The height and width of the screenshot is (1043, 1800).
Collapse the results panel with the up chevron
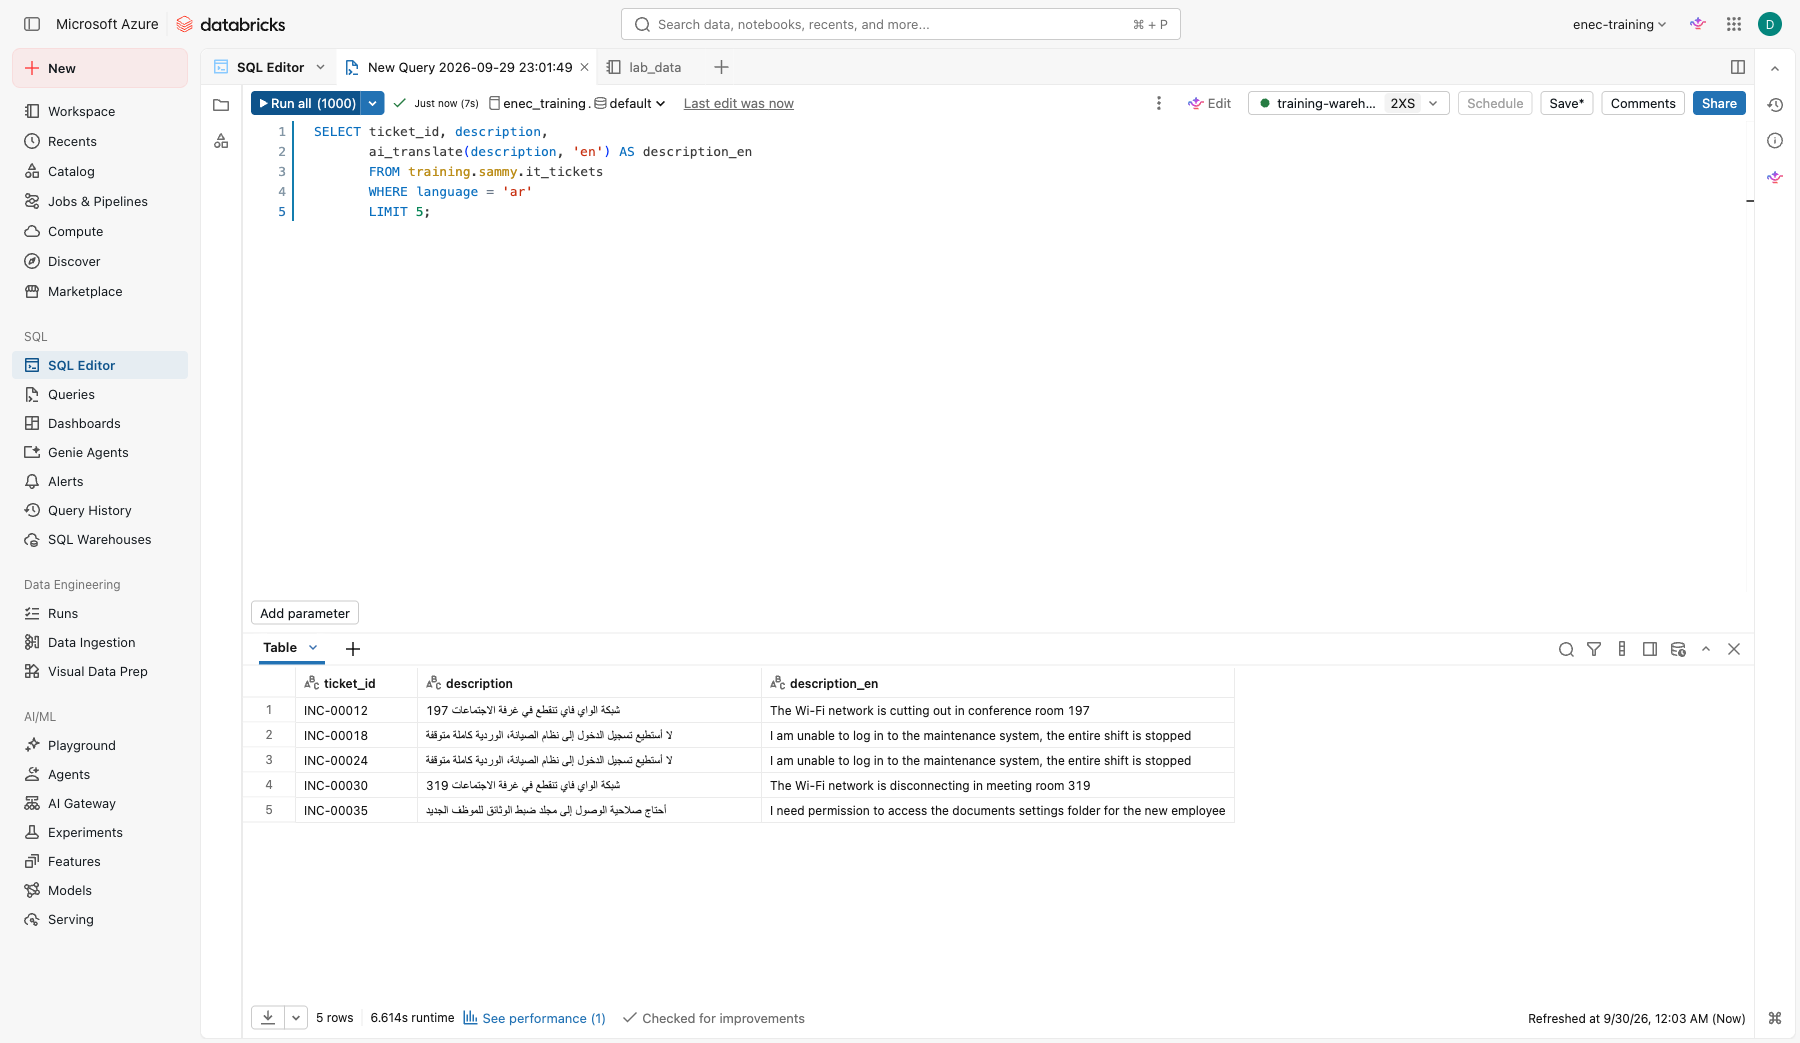[1706, 649]
